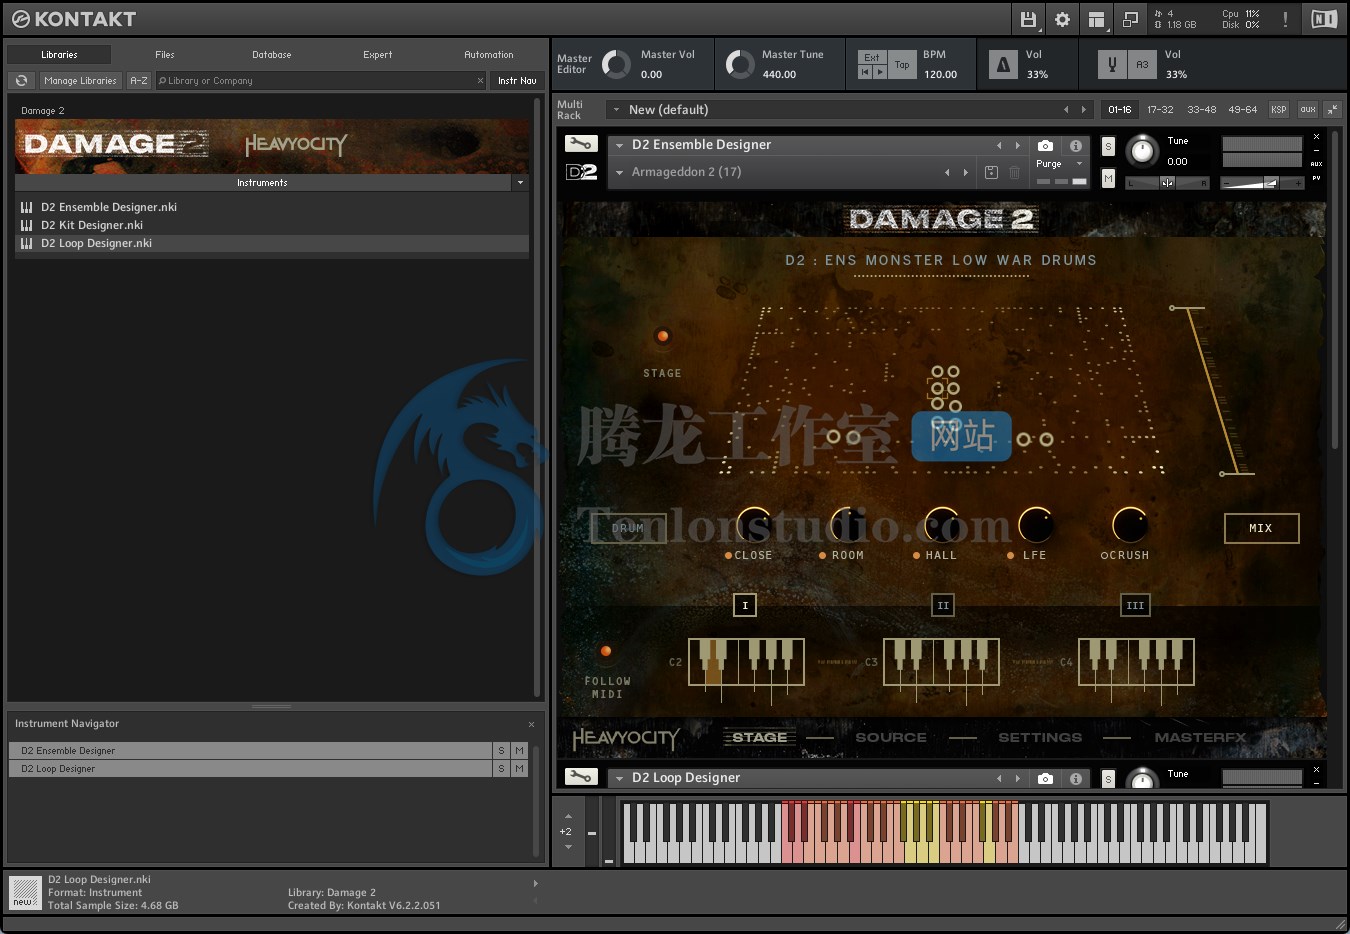This screenshot has width=1350, height=934.
Task: Click the exclamation panic button
Action: (1285, 19)
